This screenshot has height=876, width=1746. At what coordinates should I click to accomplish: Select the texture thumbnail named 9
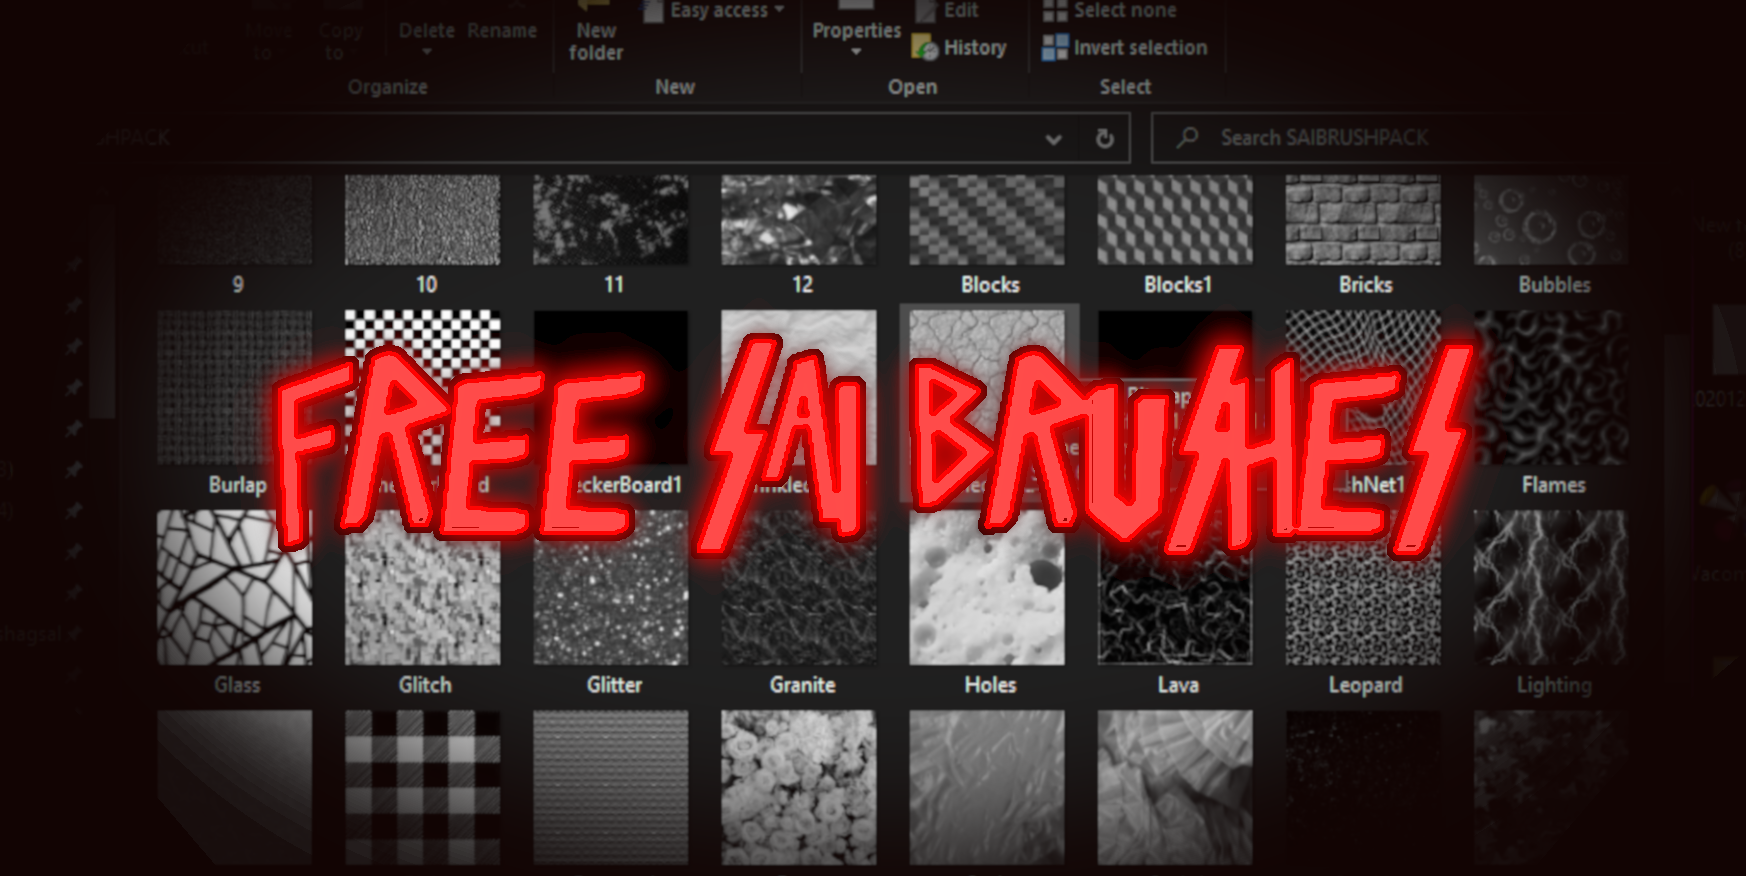coord(234,220)
